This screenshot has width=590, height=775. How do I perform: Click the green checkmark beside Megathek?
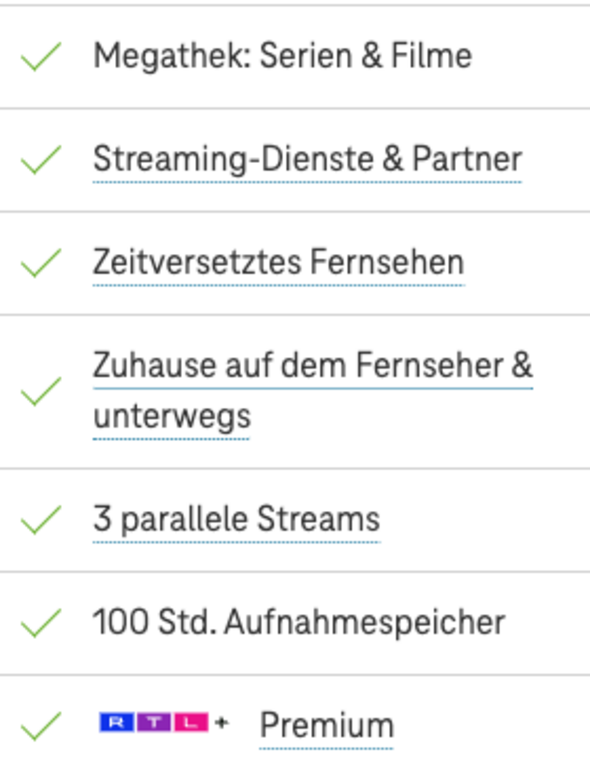(x=41, y=56)
